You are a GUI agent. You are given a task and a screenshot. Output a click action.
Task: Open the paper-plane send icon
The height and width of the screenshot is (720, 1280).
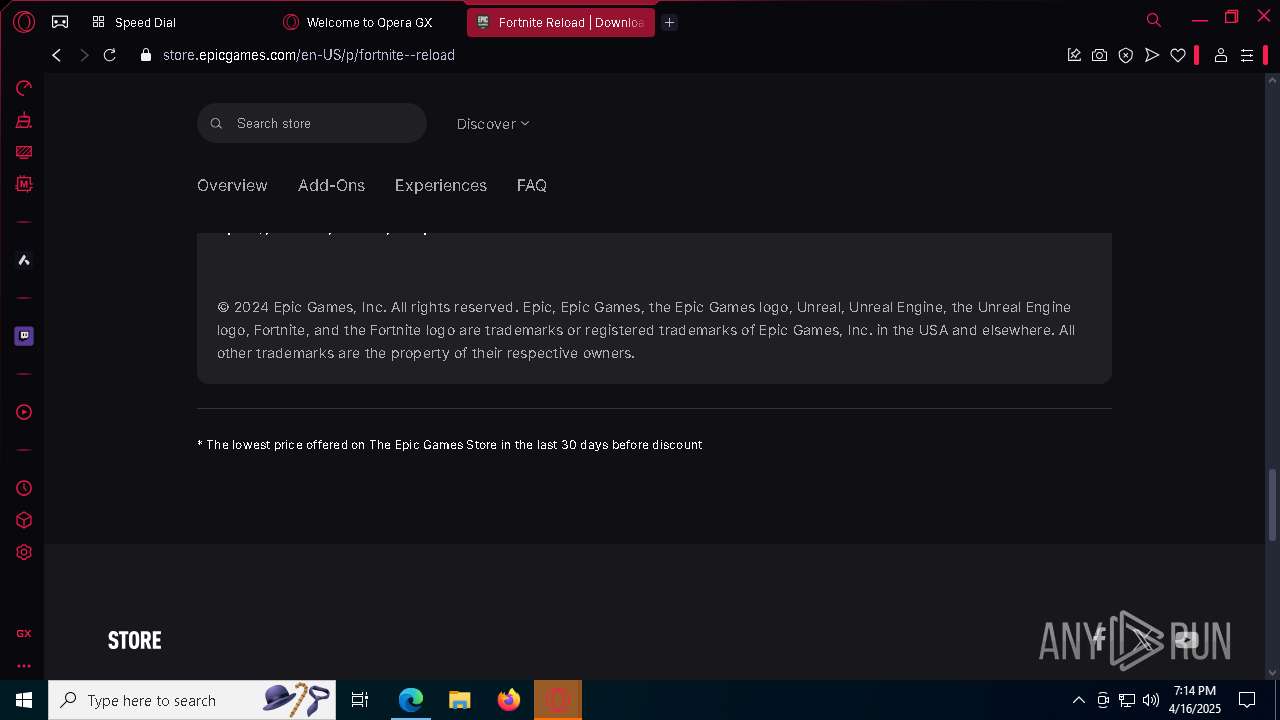point(1152,55)
